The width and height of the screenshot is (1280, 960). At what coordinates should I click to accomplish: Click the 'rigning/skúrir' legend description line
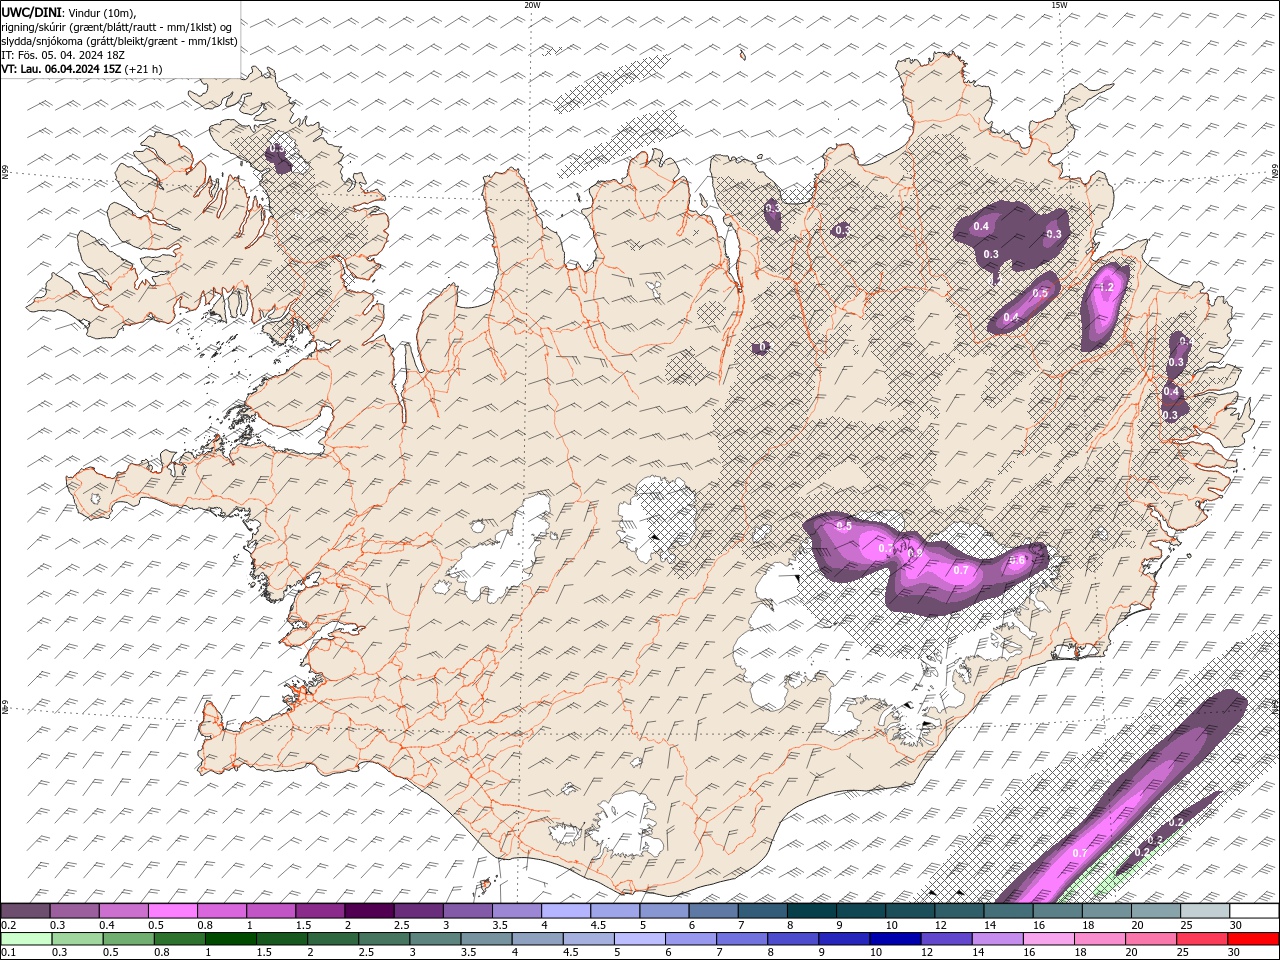pos(117,26)
